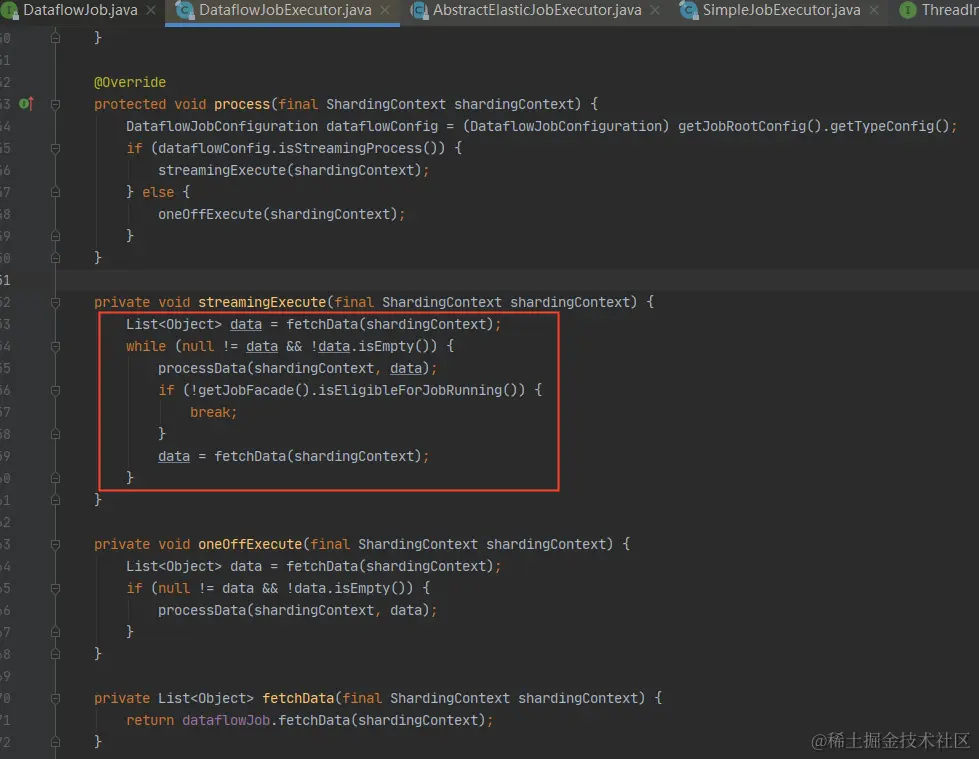Screen dimensions: 979x759
Task: Click fetchData in the private List<Object> declaration
Action: click(x=298, y=698)
